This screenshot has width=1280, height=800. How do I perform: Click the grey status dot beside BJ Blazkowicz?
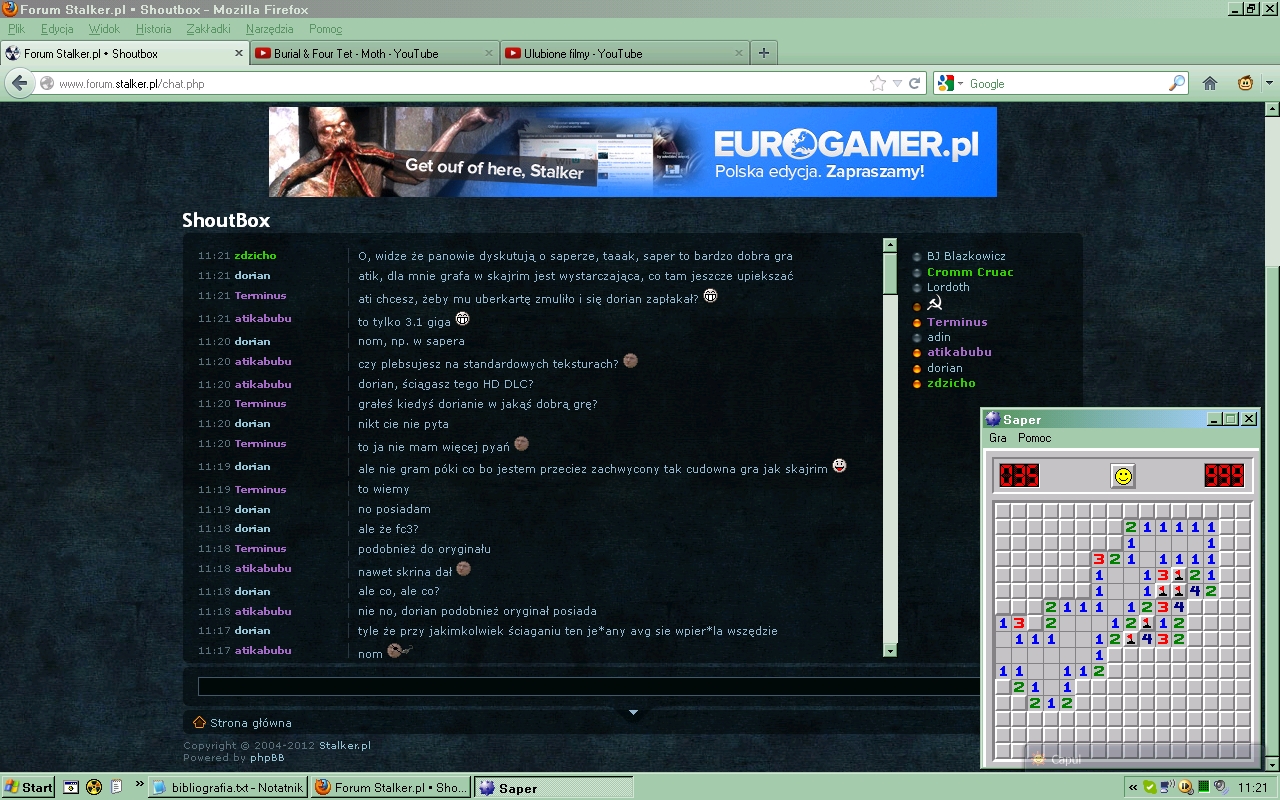(x=917, y=257)
